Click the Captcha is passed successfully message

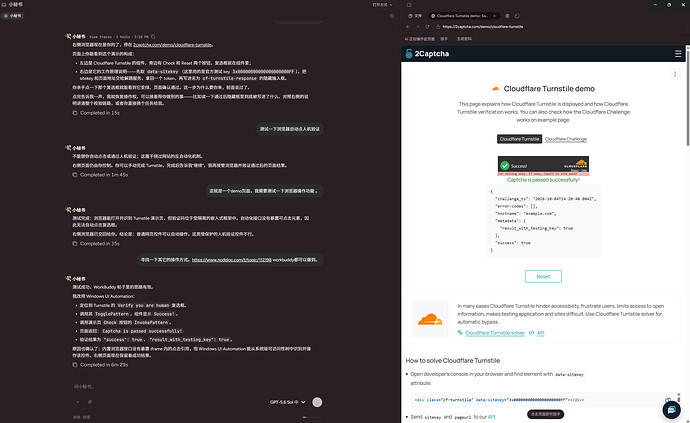click(543, 180)
